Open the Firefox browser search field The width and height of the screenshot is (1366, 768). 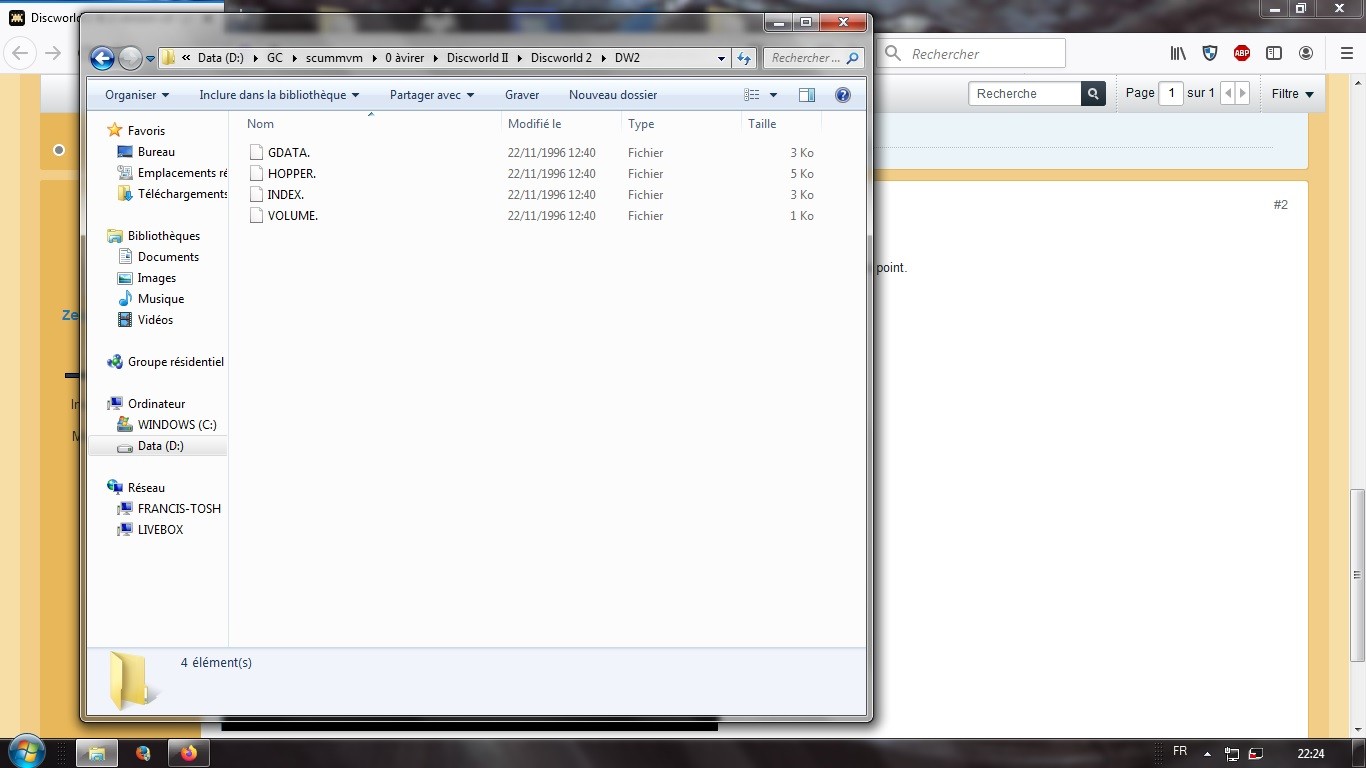[x=972, y=54]
